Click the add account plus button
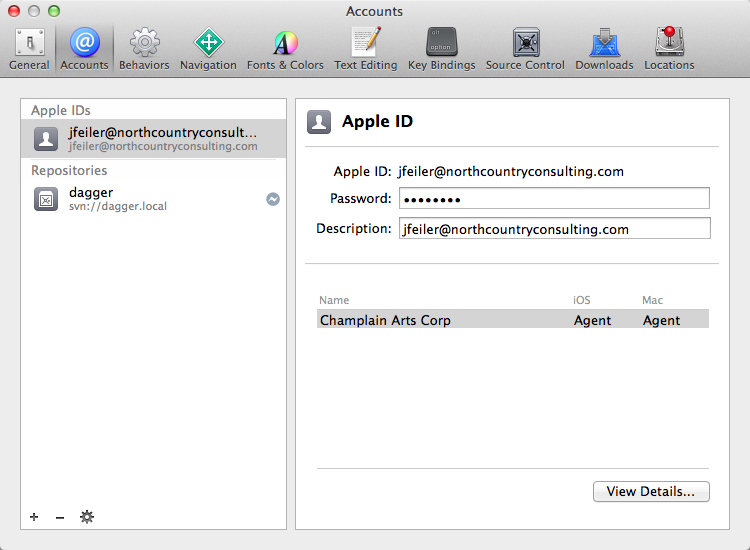The height and width of the screenshot is (550, 750). tap(34, 517)
